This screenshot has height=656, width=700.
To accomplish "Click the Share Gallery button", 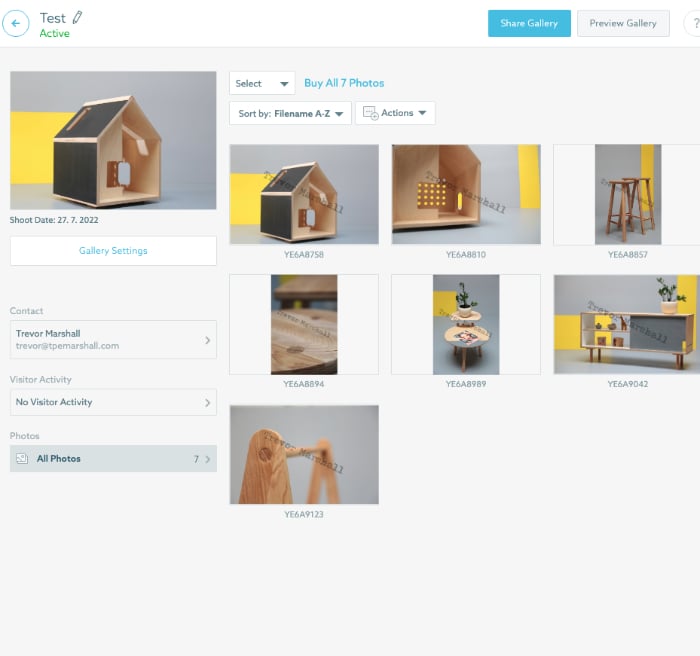I will tap(529, 23).
